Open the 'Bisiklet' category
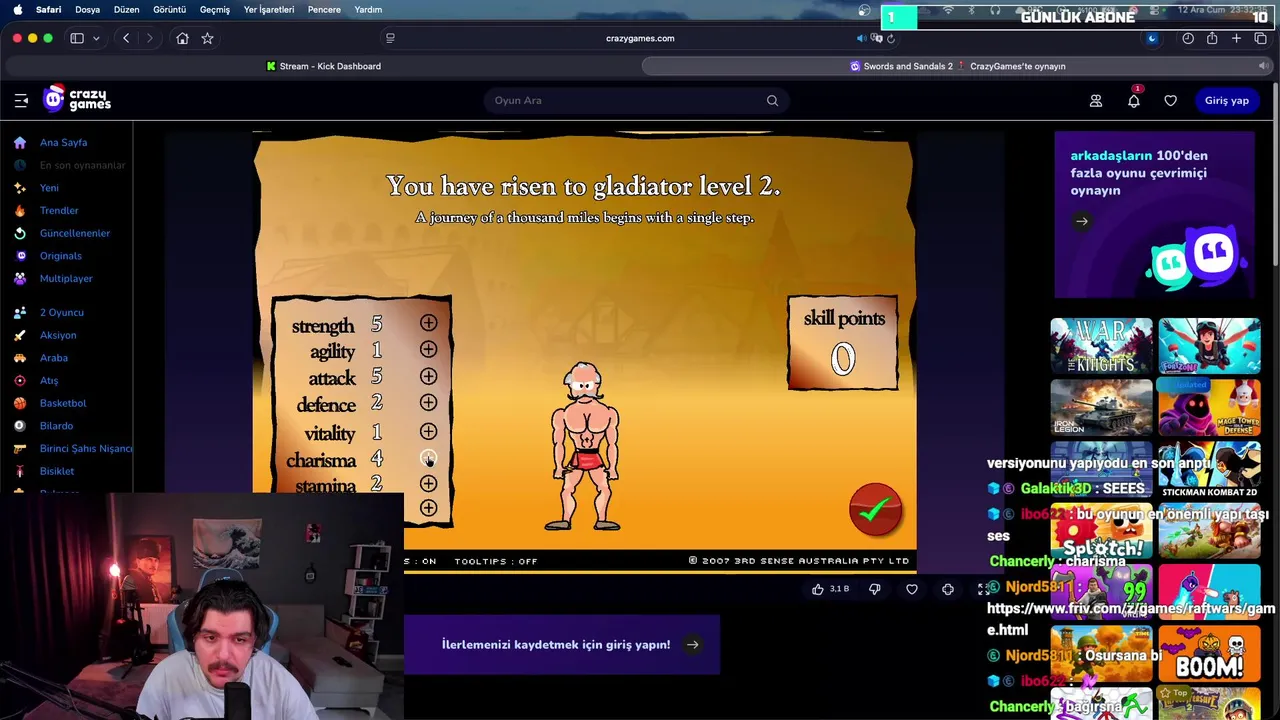Viewport: 1280px width, 720px height. point(57,471)
